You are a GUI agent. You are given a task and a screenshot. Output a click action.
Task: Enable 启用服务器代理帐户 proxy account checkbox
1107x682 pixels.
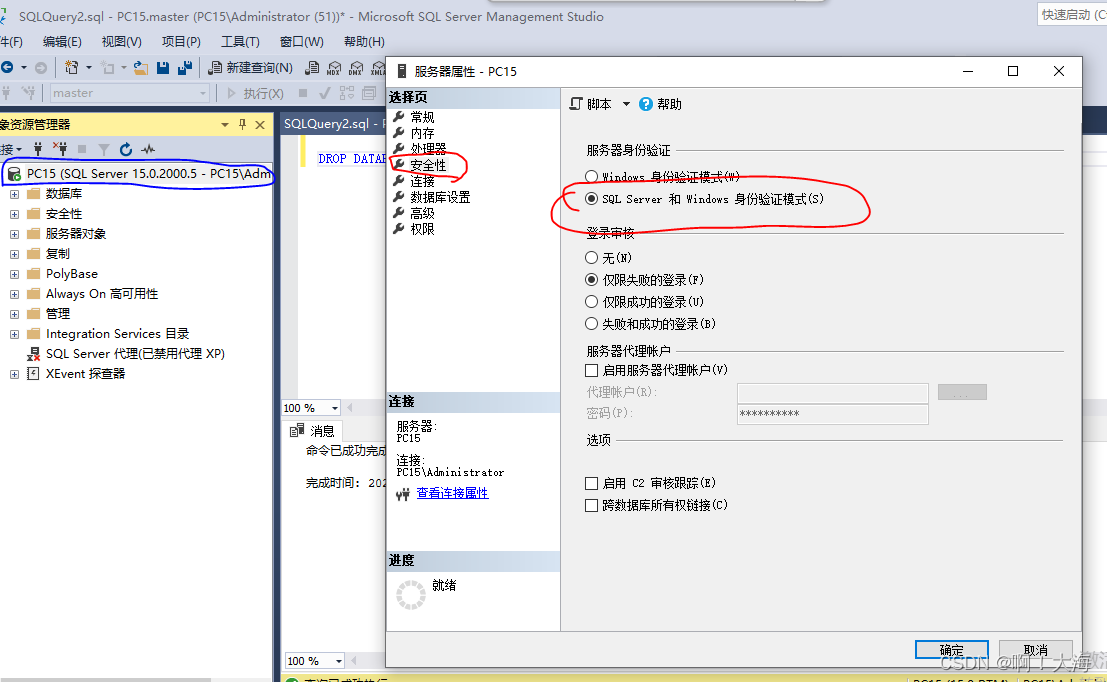click(591, 370)
